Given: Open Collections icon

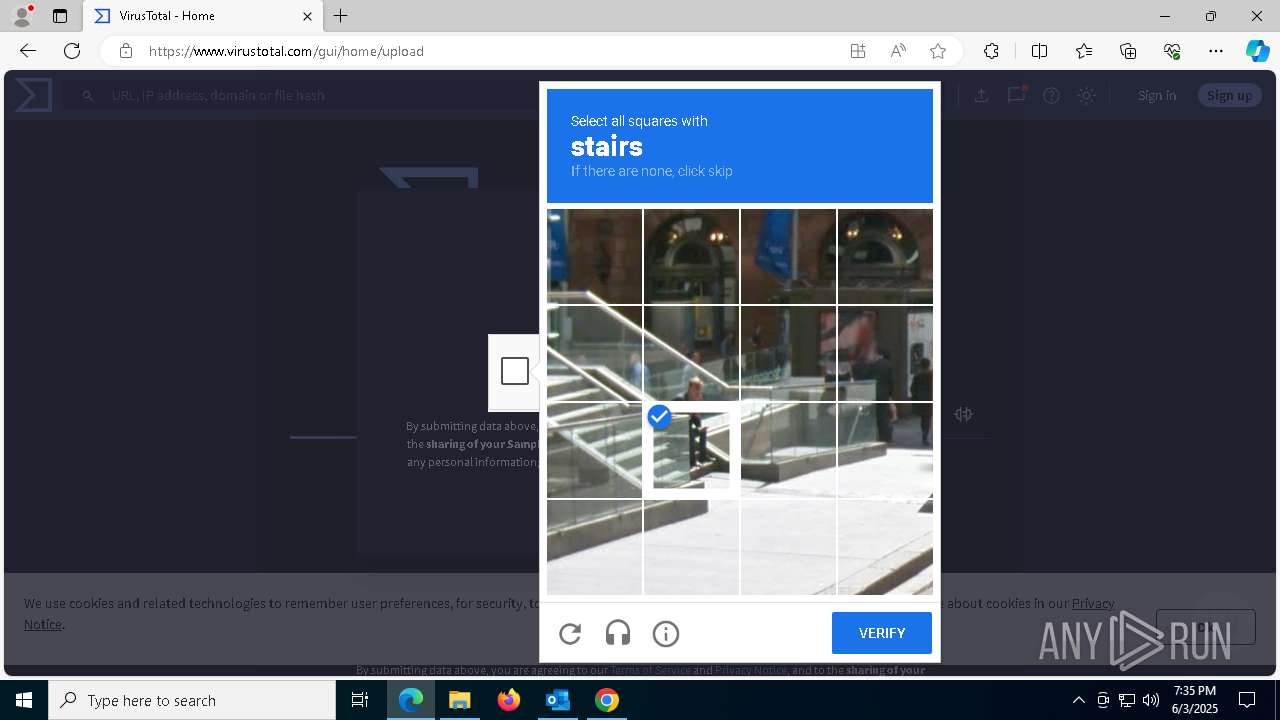Looking at the screenshot, I should 1128,51.
